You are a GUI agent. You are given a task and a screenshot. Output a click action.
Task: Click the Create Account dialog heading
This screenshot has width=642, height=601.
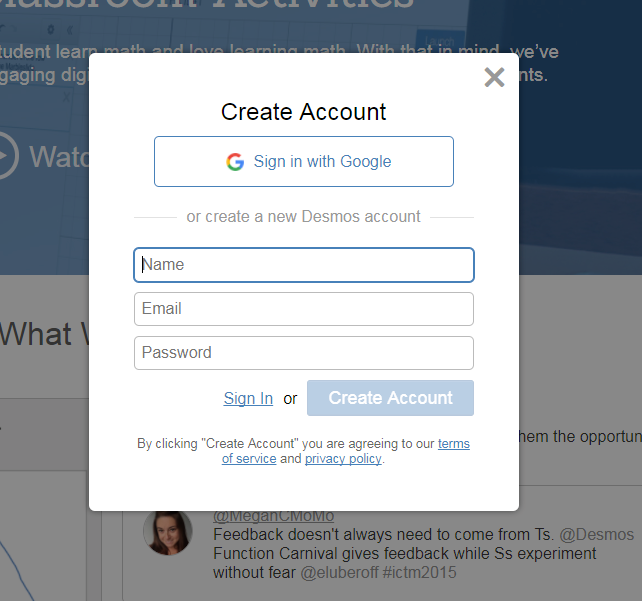point(303,112)
